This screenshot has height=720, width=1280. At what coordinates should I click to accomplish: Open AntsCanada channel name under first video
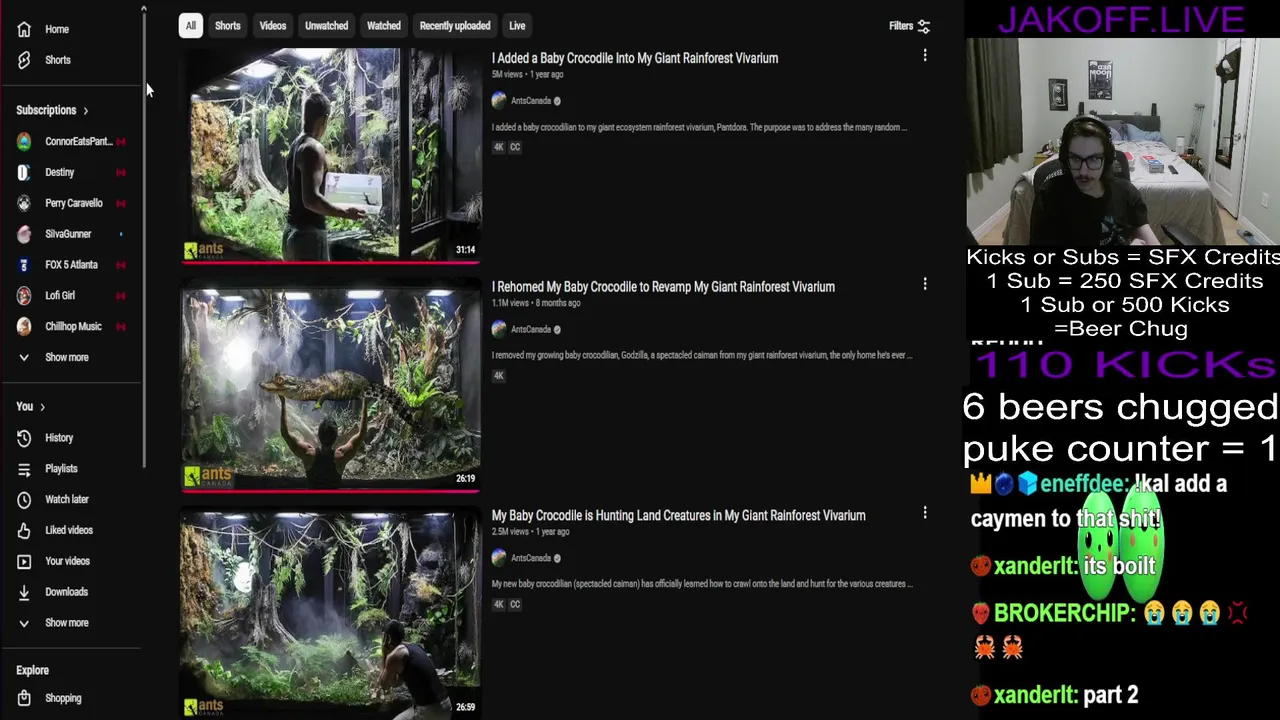[531, 101]
